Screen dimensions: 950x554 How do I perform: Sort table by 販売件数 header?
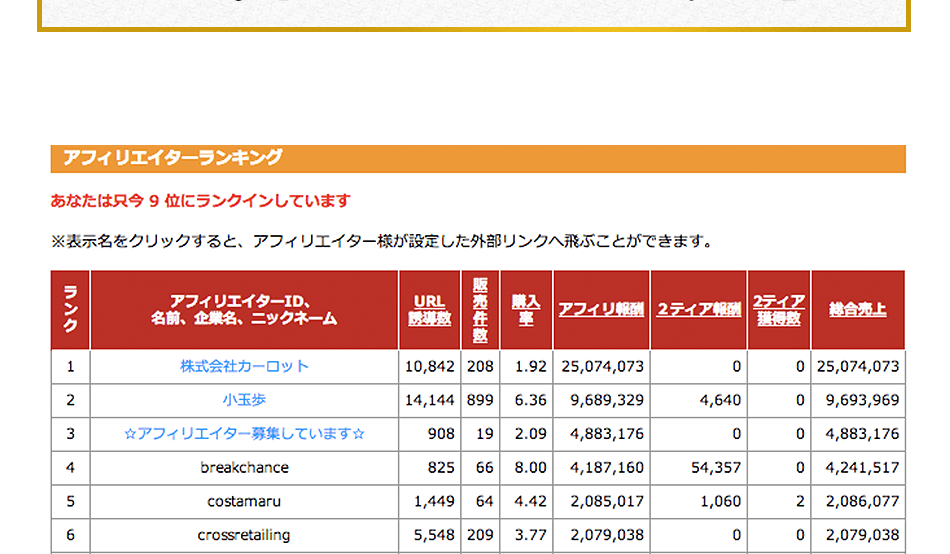click(480, 310)
